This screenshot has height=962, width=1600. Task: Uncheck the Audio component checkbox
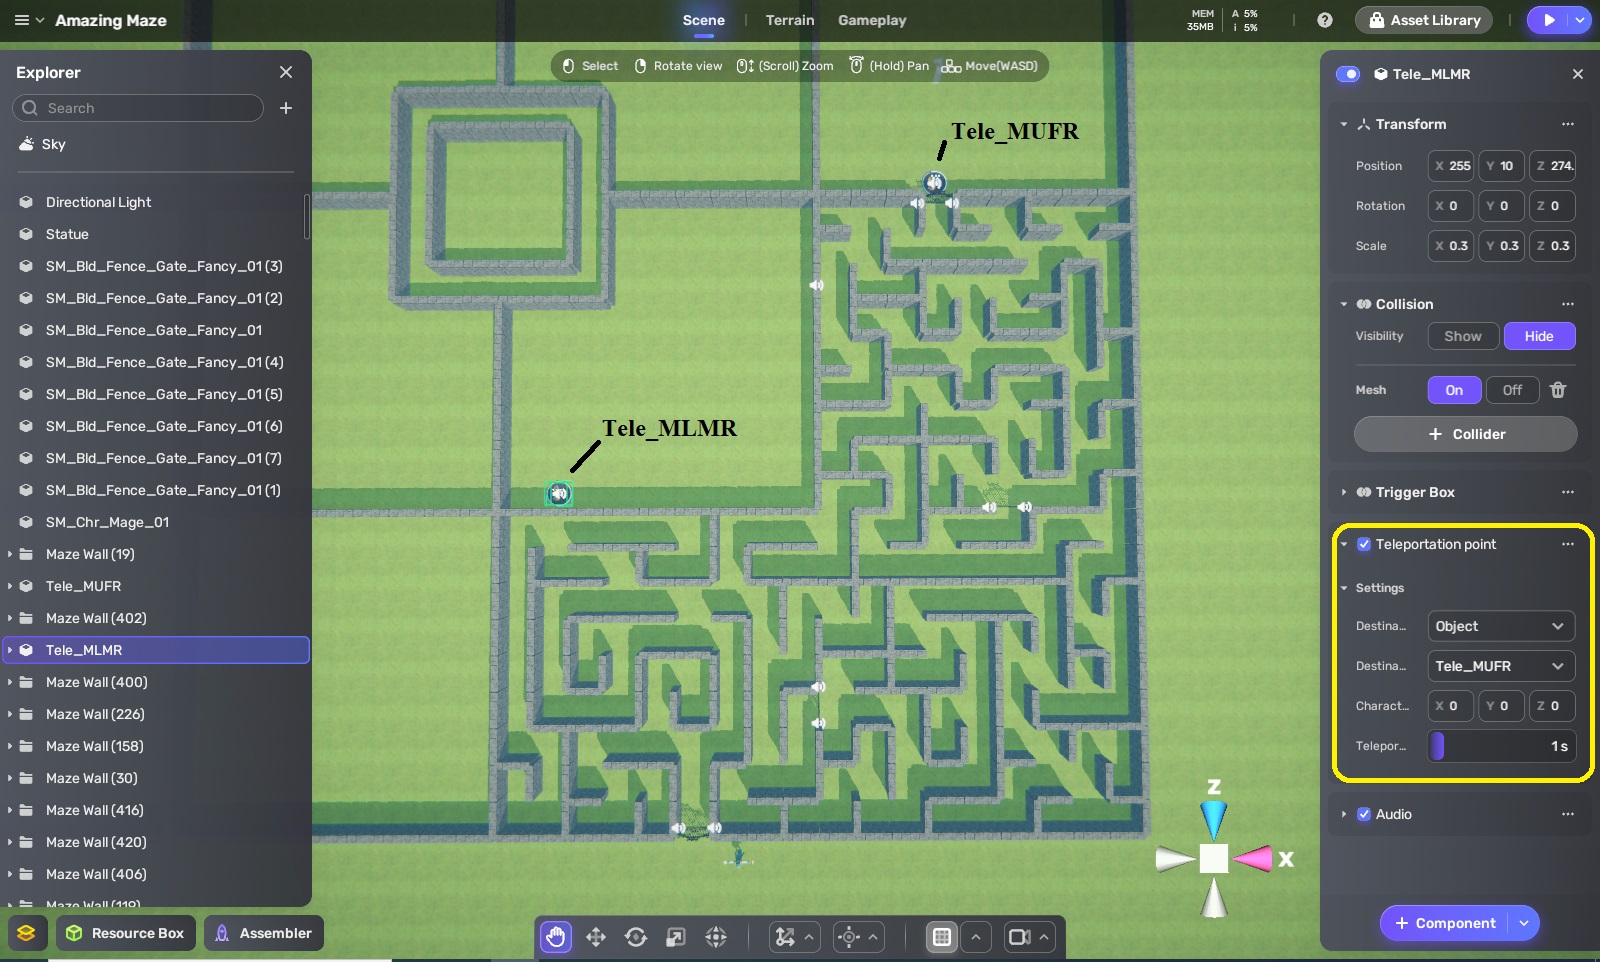(1363, 814)
